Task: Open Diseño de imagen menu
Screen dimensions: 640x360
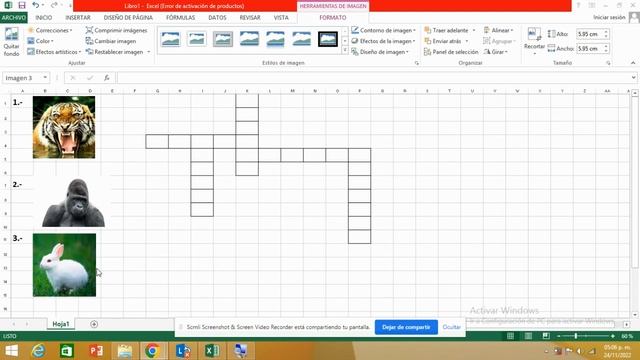Action: [380, 52]
